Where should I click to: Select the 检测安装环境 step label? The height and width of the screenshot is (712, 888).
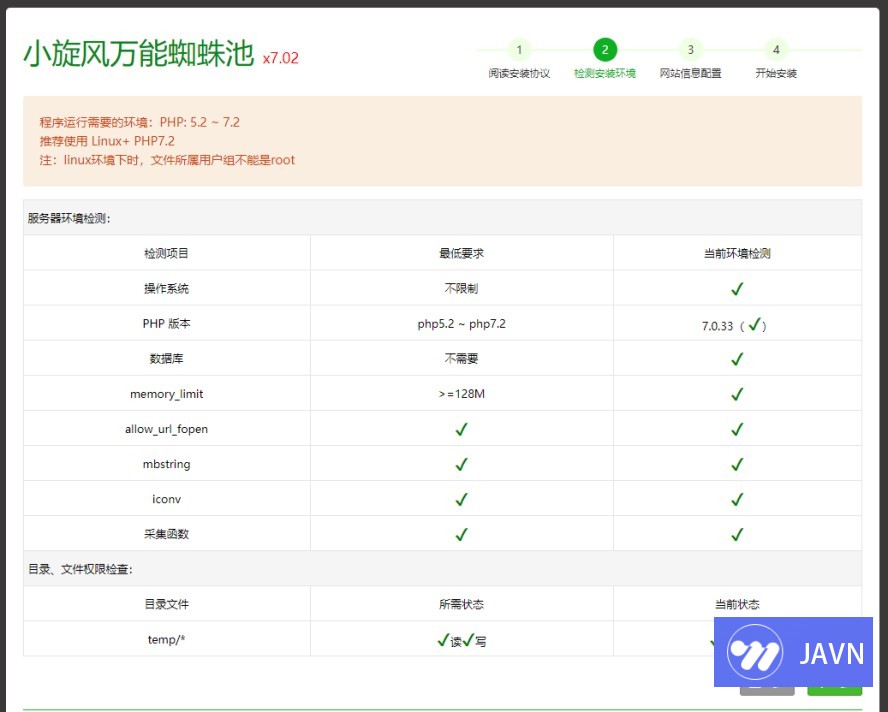(605, 74)
